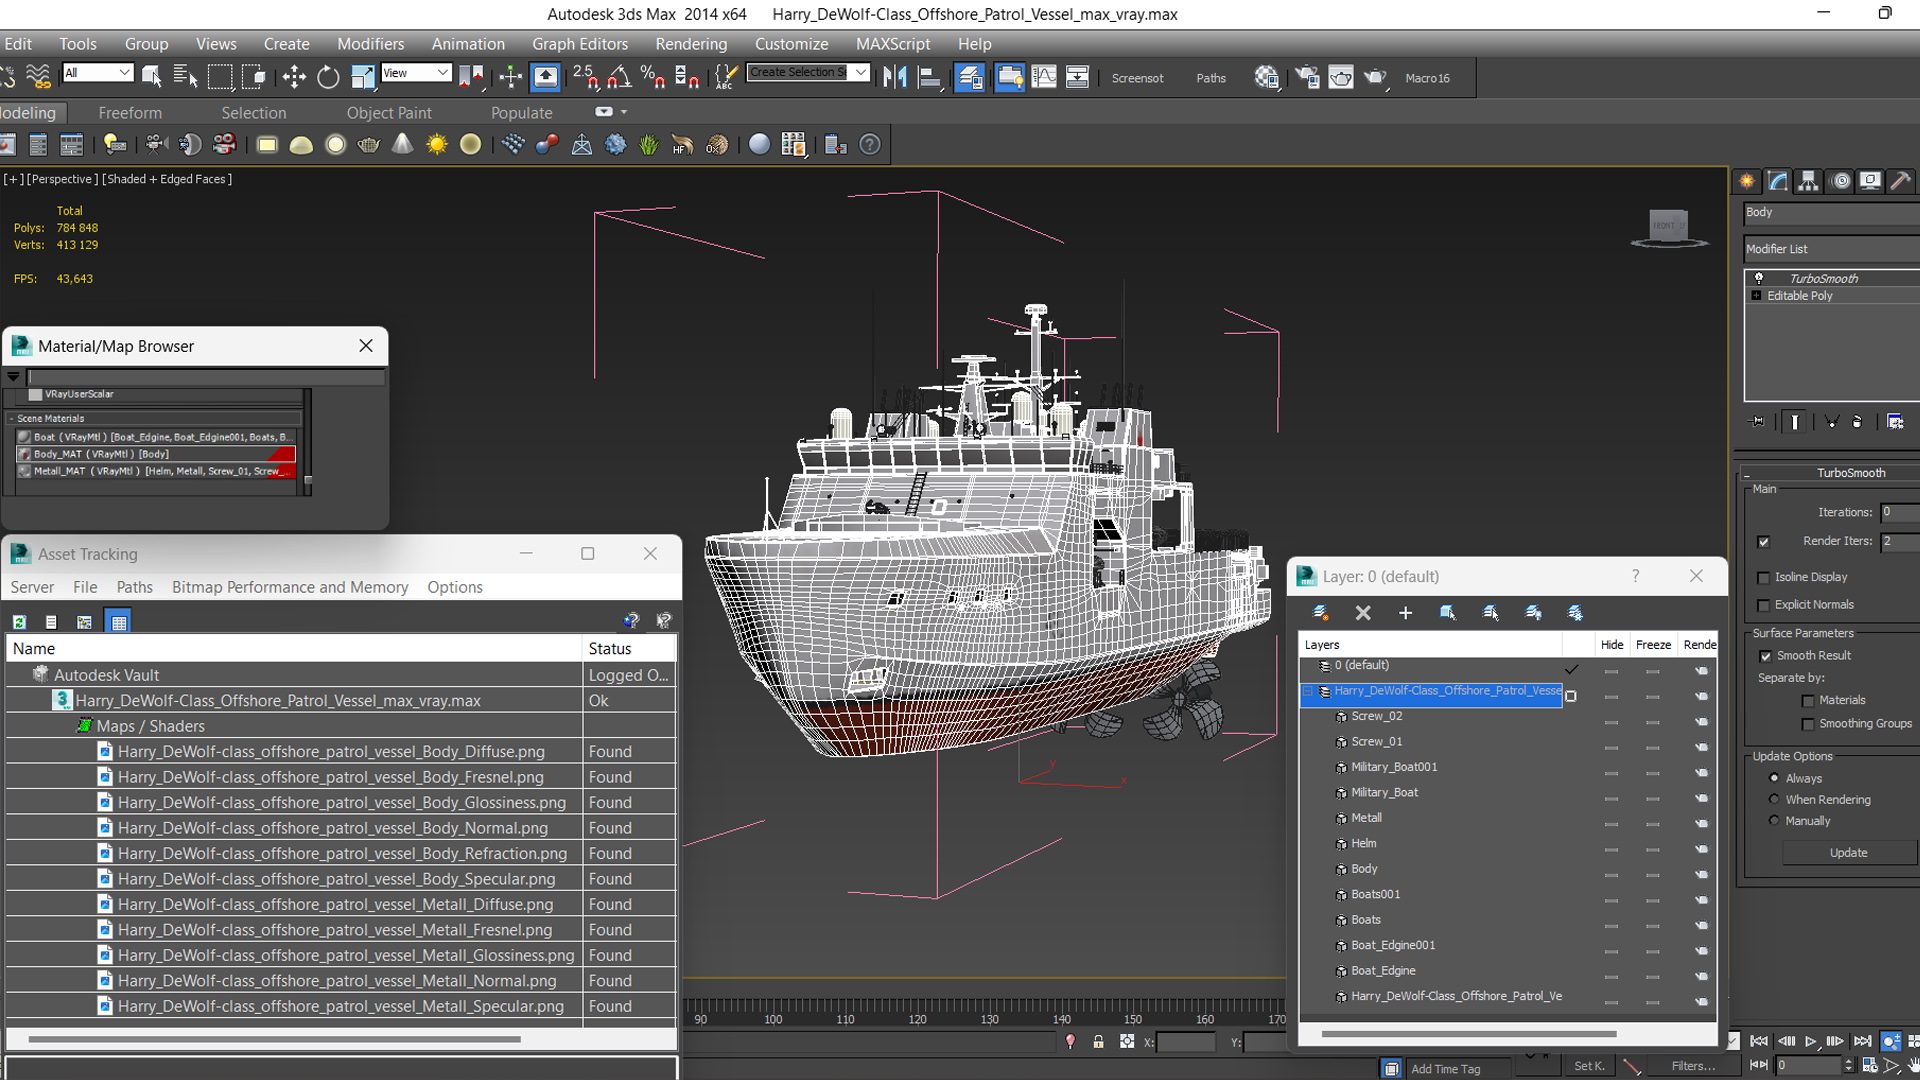Image resolution: width=1920 pixels, height=1080 pixels.
Task: Open the Rendering menu
Action: (691, 44)
